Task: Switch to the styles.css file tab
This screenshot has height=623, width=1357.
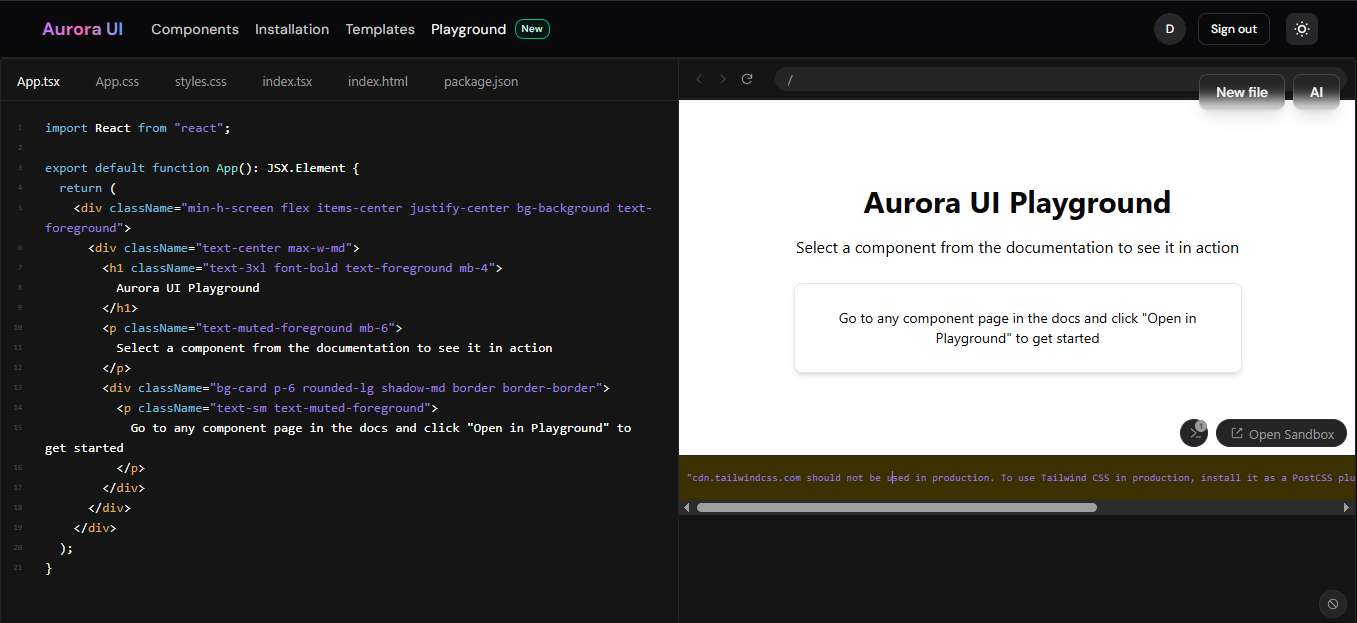Action: click(x=201, y=81)
